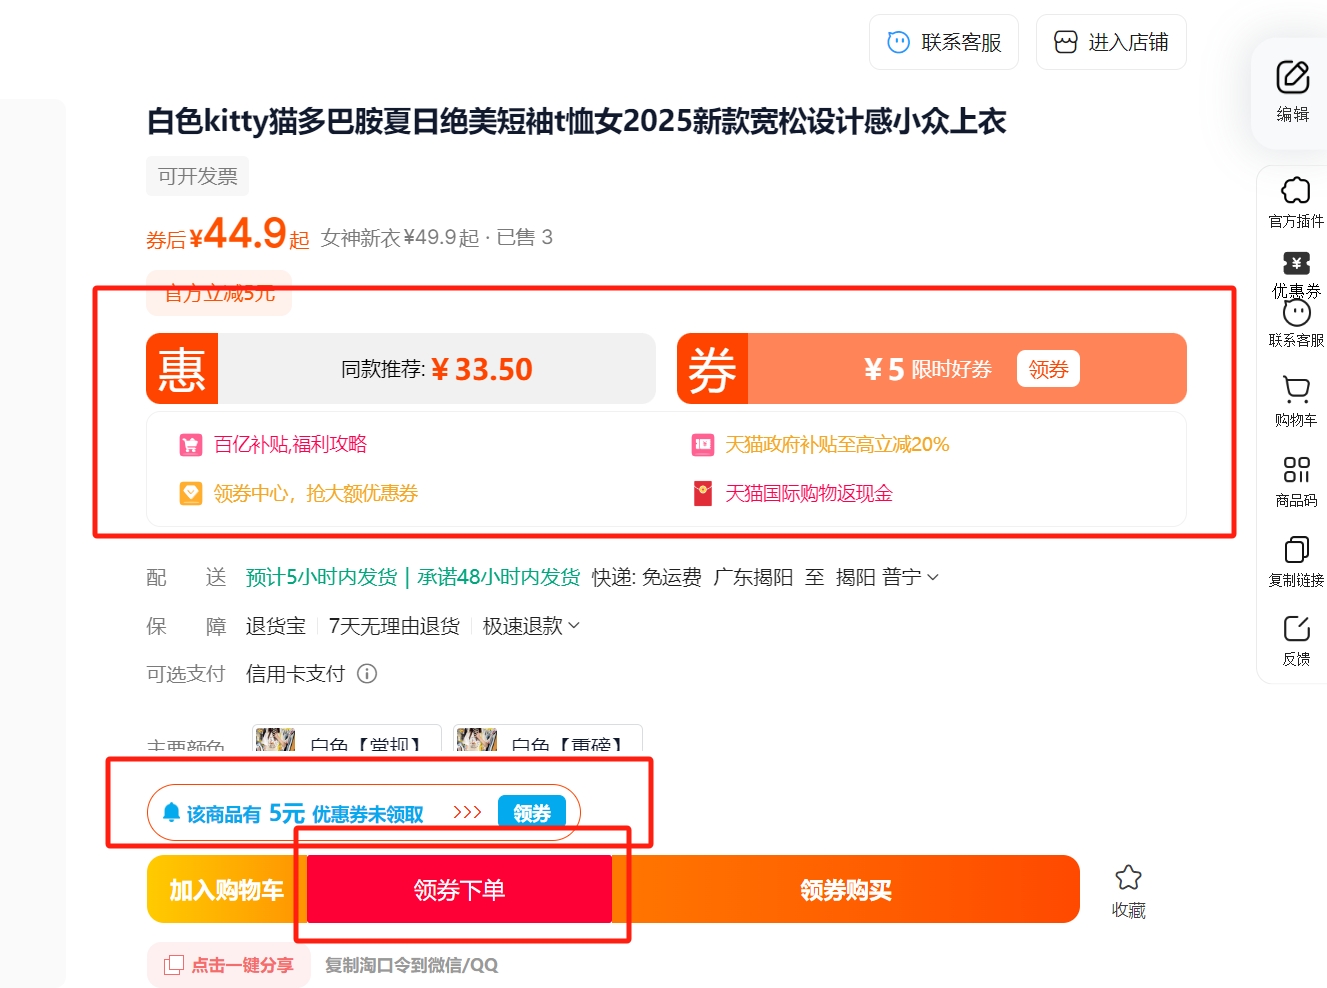The height and width of the screenshot is (988, 1327).
Task: Click the product code (商品码) icon
Action: tap(1296, 469)
